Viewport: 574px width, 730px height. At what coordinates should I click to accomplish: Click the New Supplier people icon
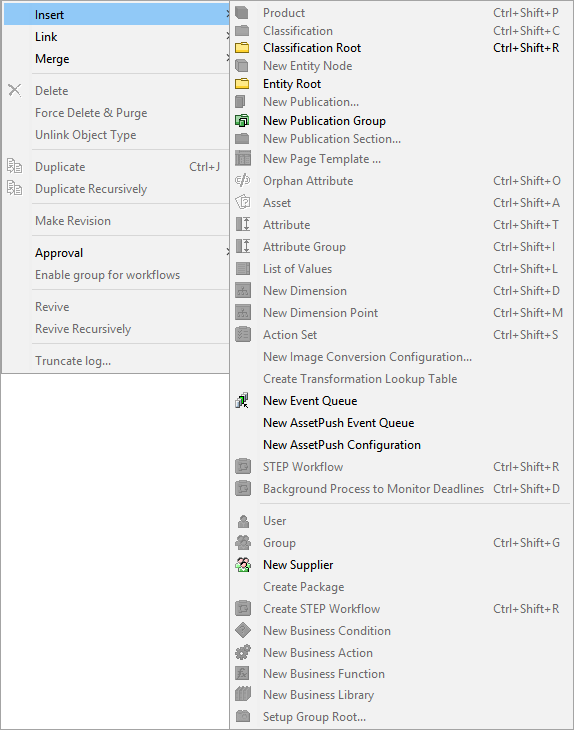[x=243, y=565]
